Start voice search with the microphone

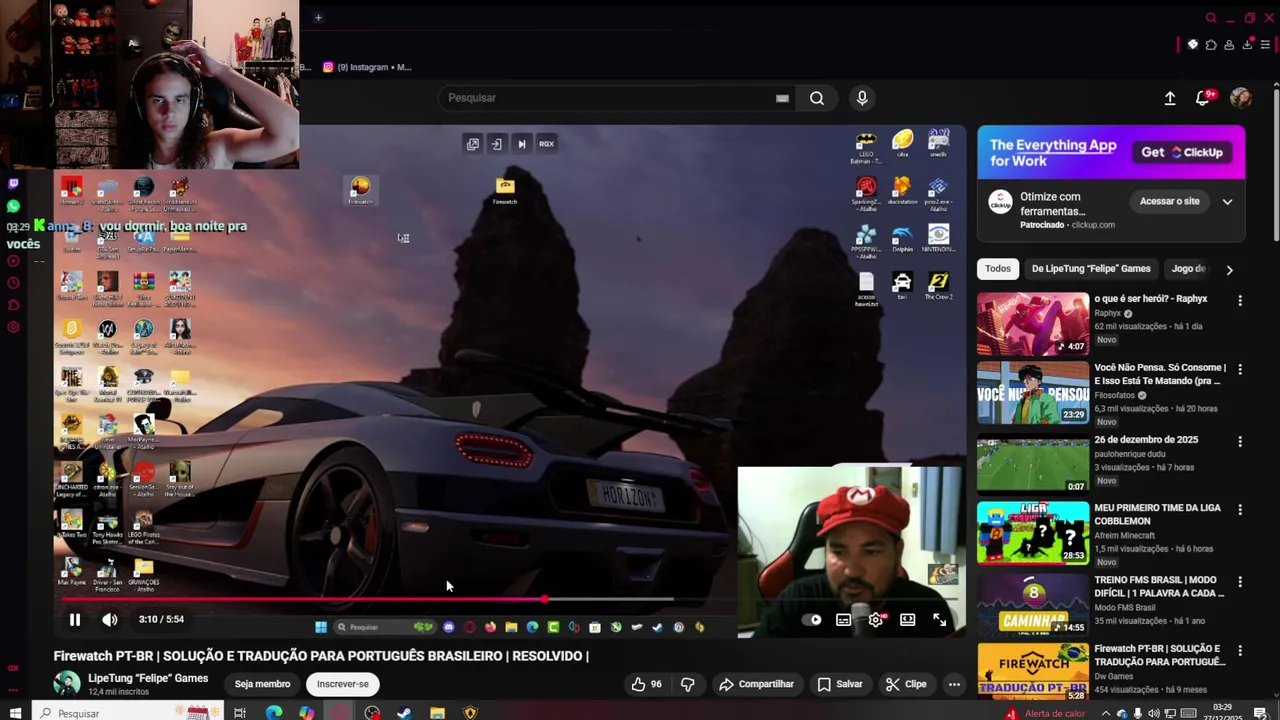coord(862,98)
